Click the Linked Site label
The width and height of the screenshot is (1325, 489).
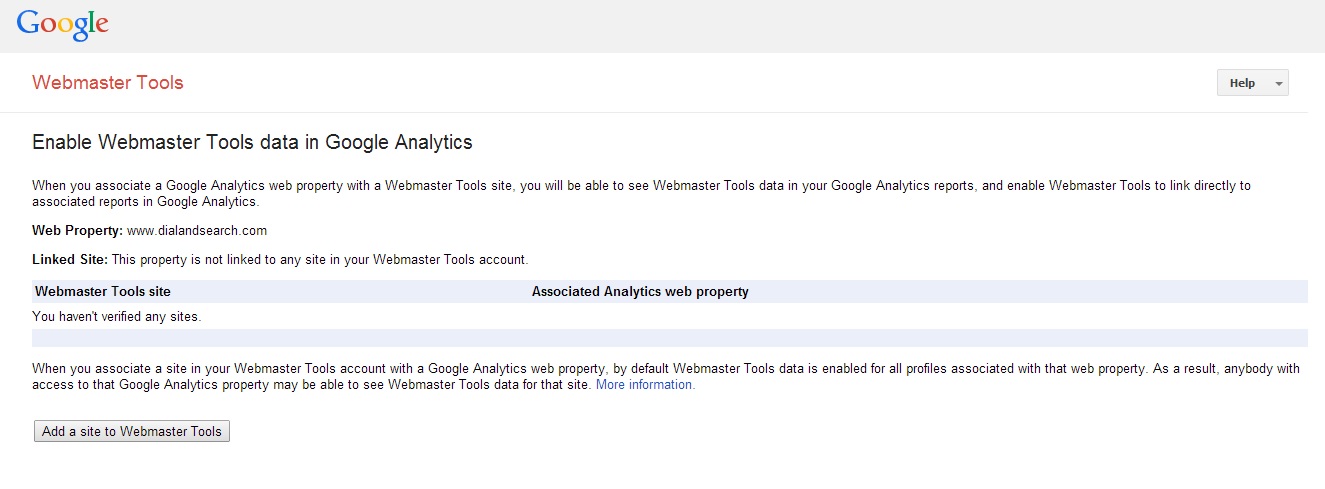[70, 260]
